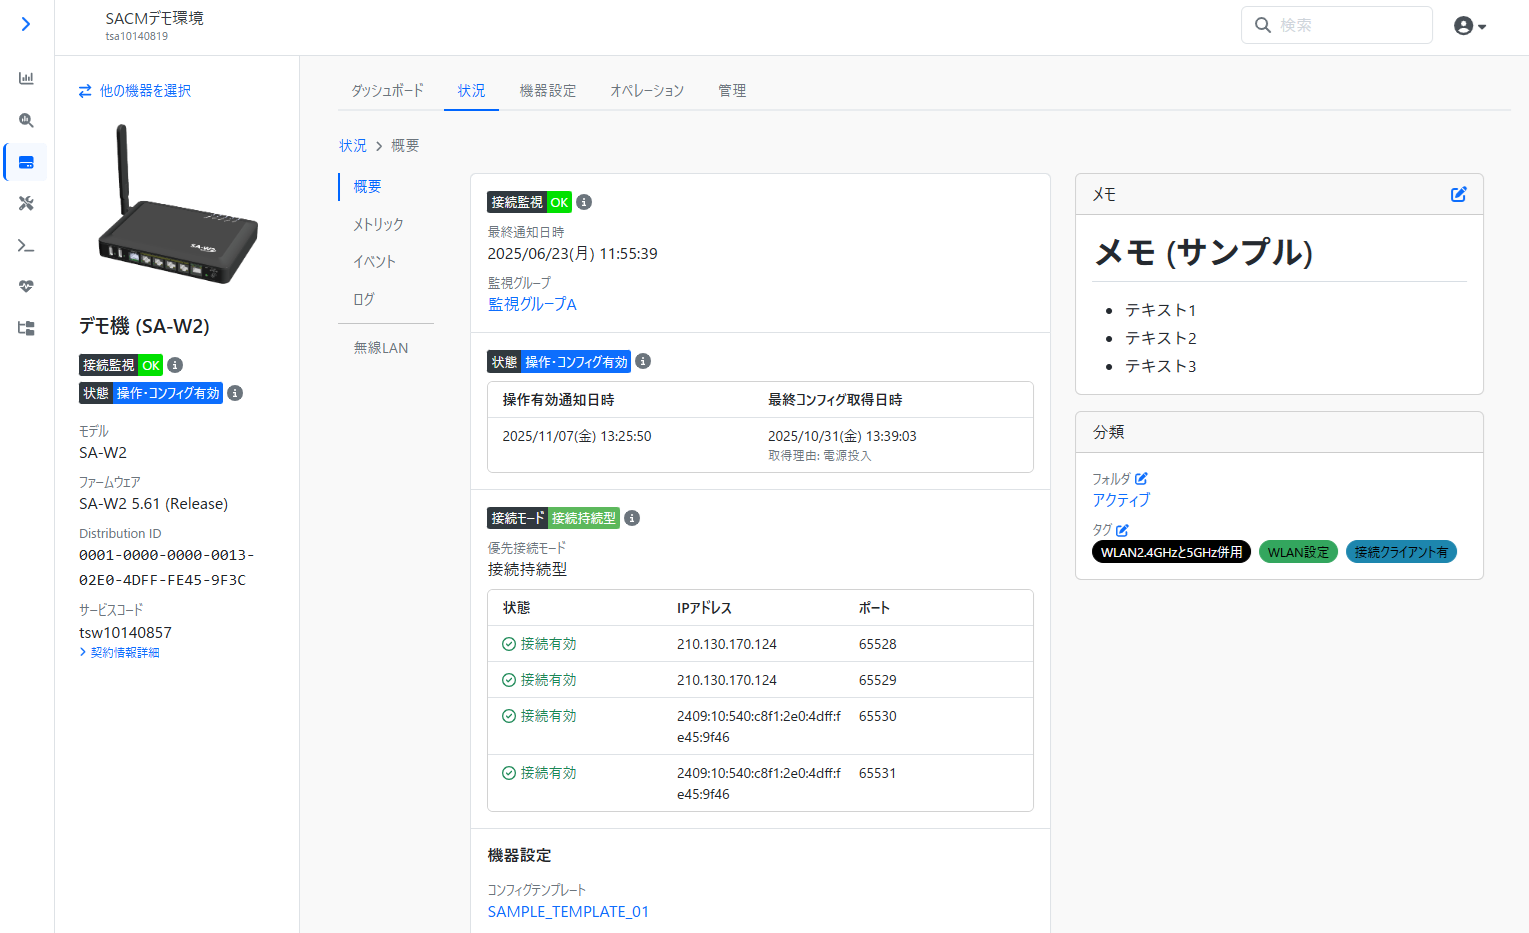Open the wrench tools icon in sidebar
Screen dimensions: 1529x933
[26, 203]
